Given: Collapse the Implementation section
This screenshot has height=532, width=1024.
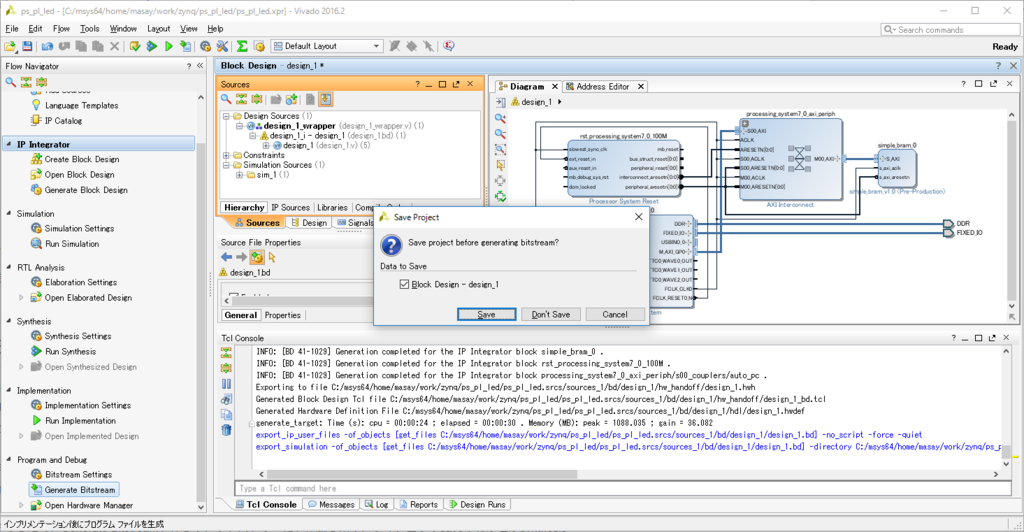Looking at the screenshot, I should tap(8, 390).
